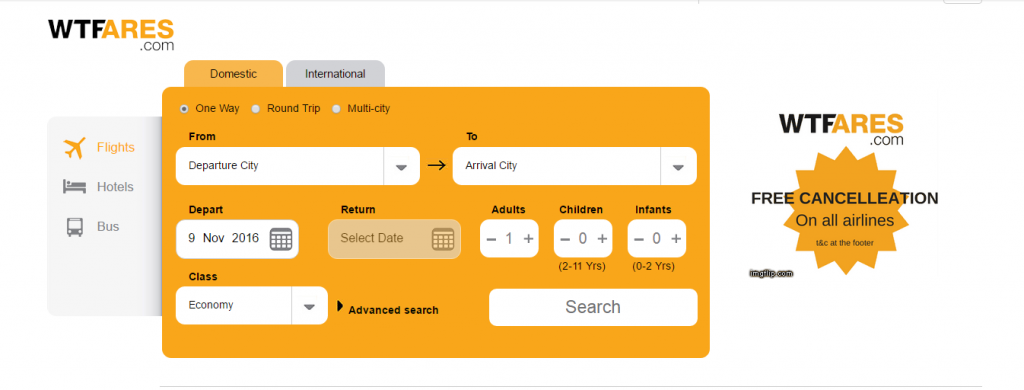Image resolution: width=1024 pixels, height=390 pixels.
Task: Click the WTFares.com logo at top left
Action: [x=111, y=35]
